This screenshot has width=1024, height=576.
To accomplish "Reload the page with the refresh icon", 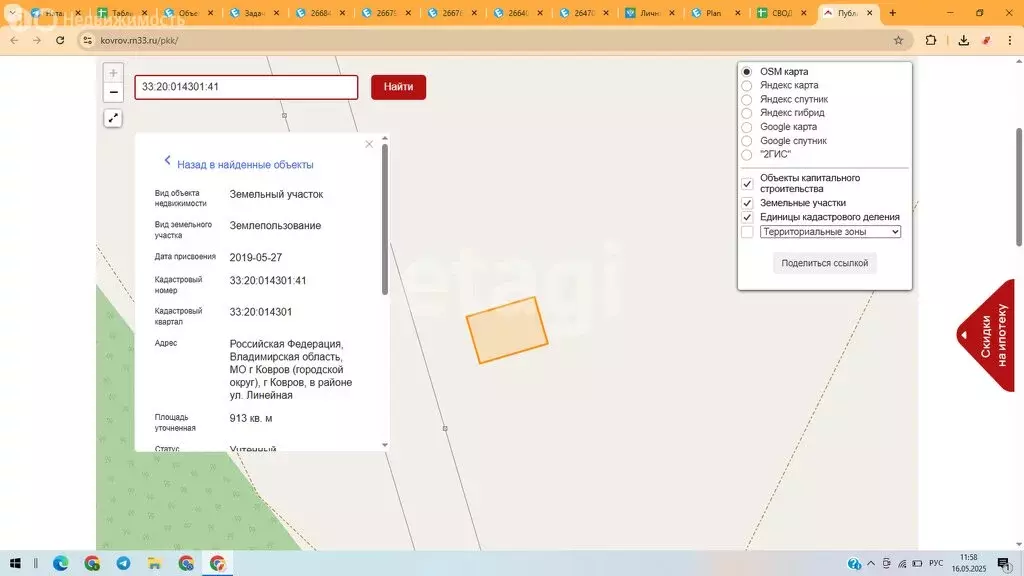I will pyautogui.click(x=63, y=40).
